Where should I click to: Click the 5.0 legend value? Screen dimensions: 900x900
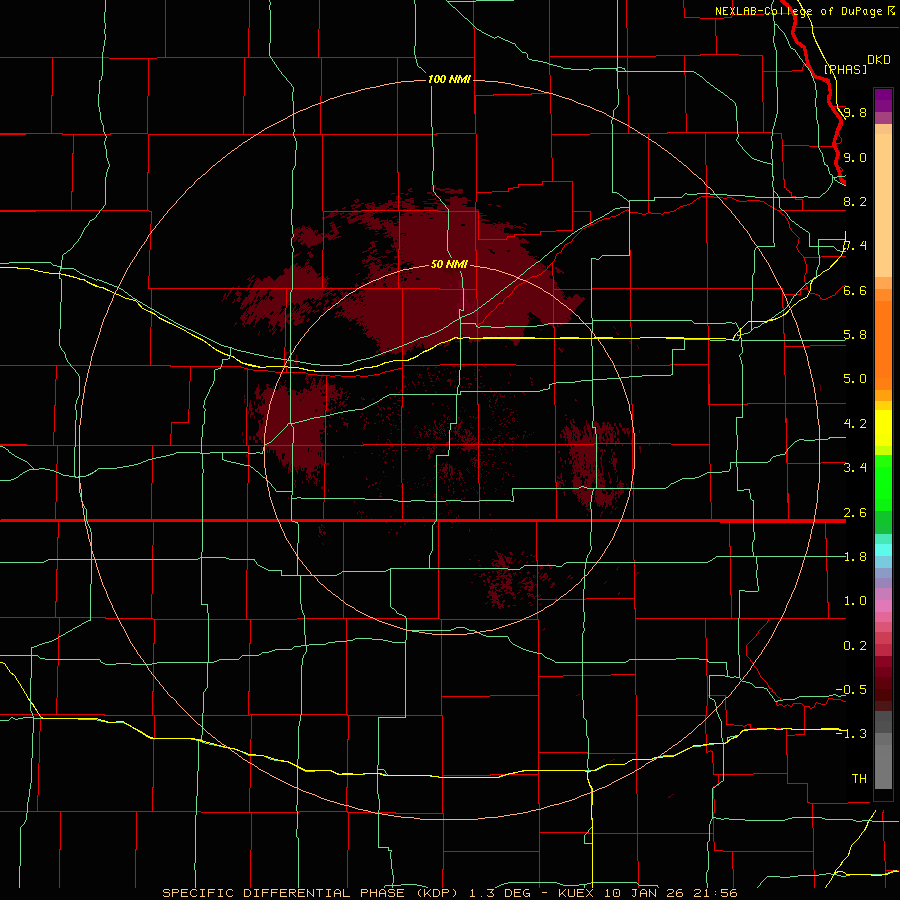[x=855, y=379]
